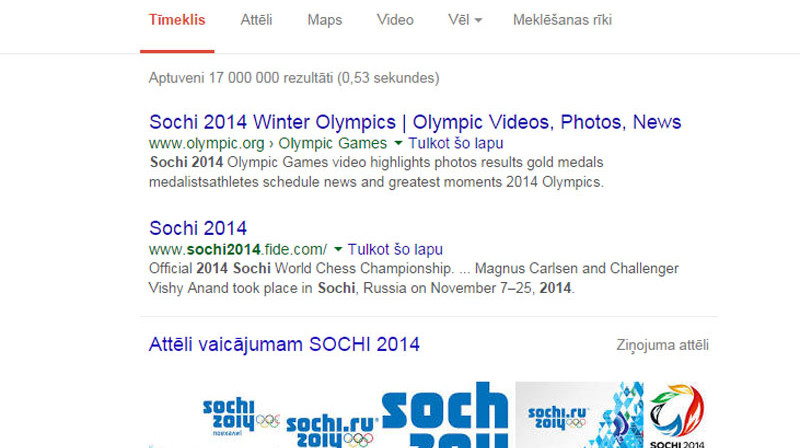Viewport: 800px width, 448px height.
Task: Select the Video tab
Action: tap(395, 20)
